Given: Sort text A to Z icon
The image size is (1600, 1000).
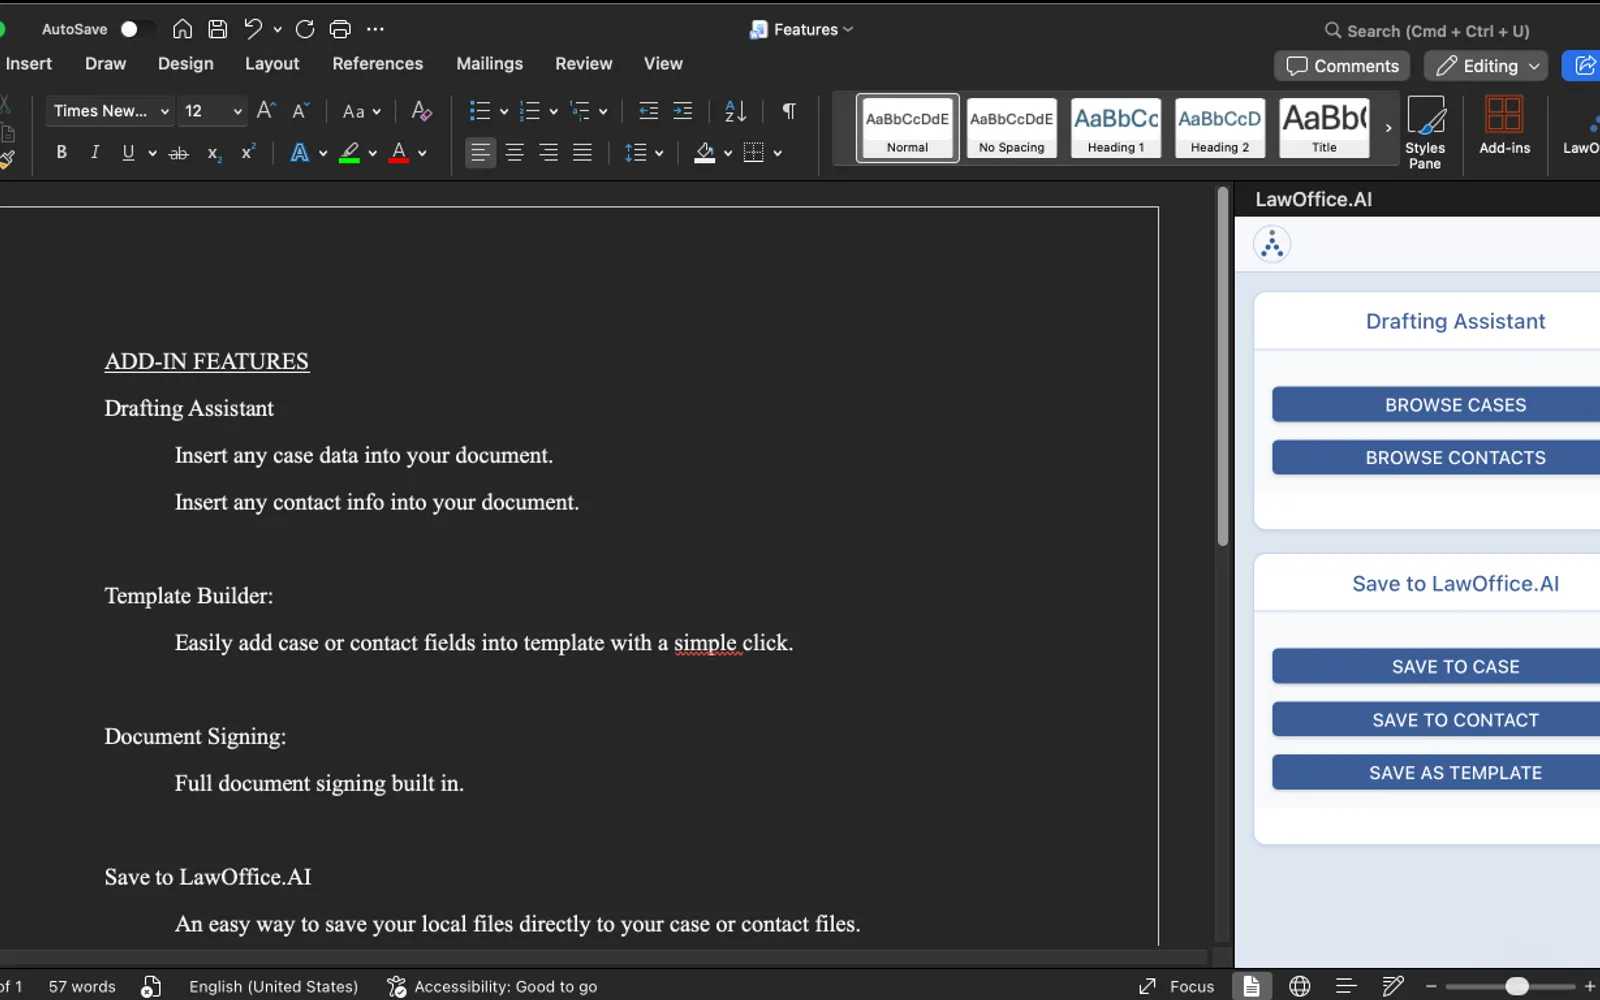Looking at the screenshot, I should click(x=735, y=111).
